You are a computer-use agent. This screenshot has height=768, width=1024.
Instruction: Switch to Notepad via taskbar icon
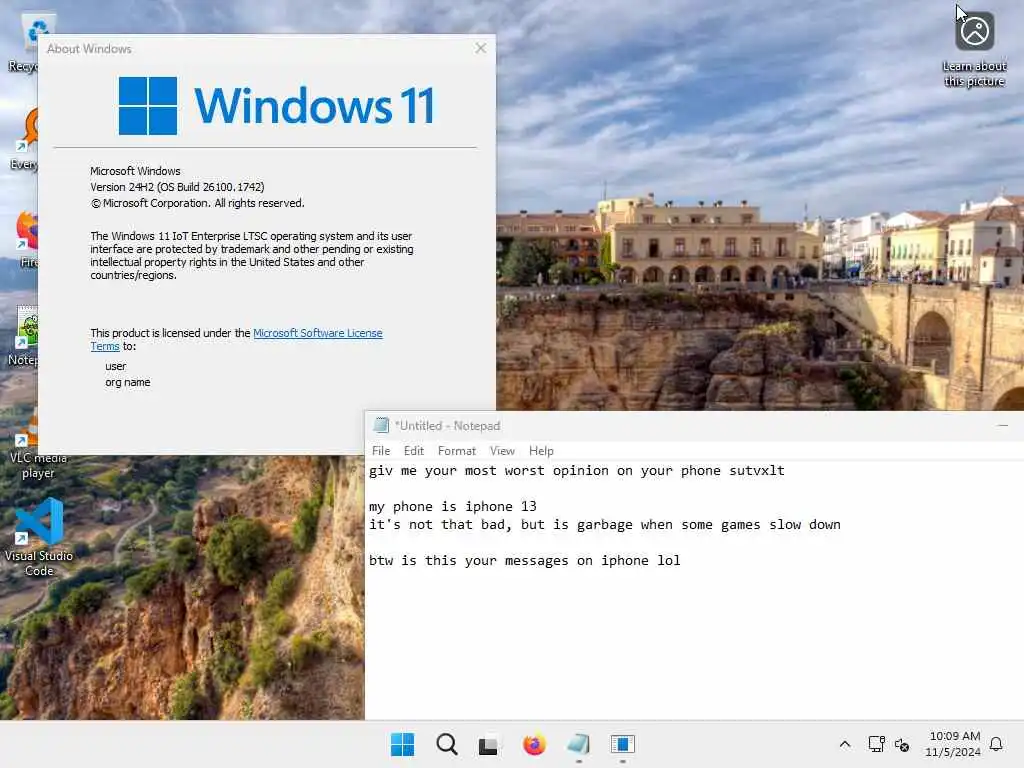(x=579, y=744)
